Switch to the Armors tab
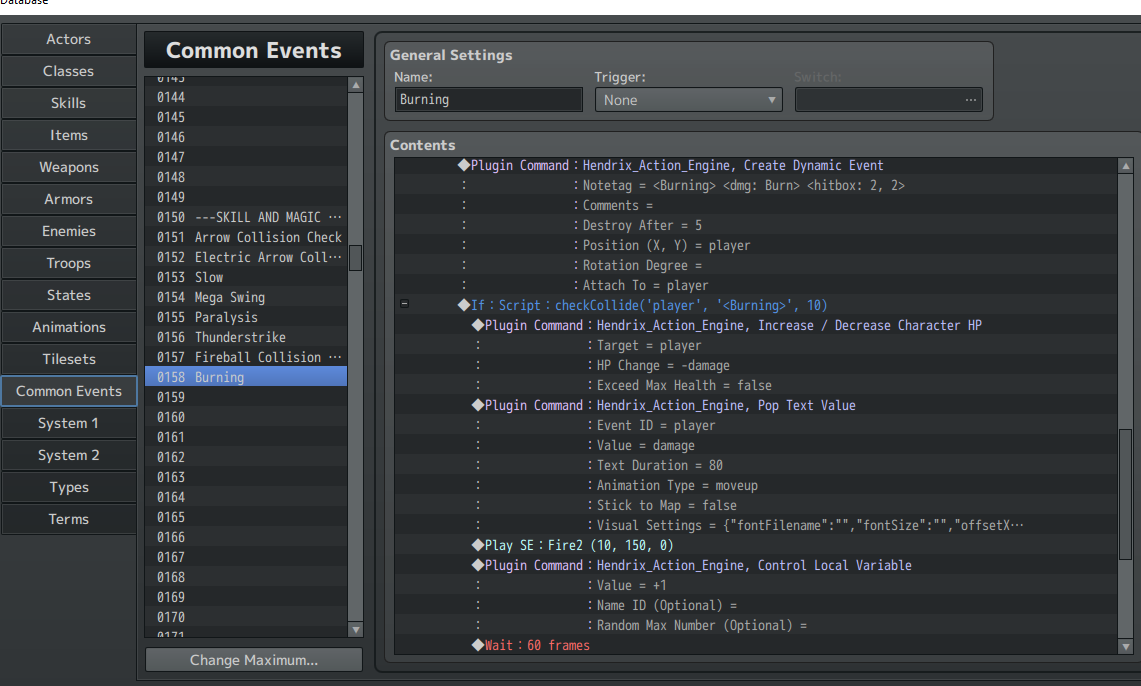The width and height of the screenshot is (1141, 686). point(68,199)
